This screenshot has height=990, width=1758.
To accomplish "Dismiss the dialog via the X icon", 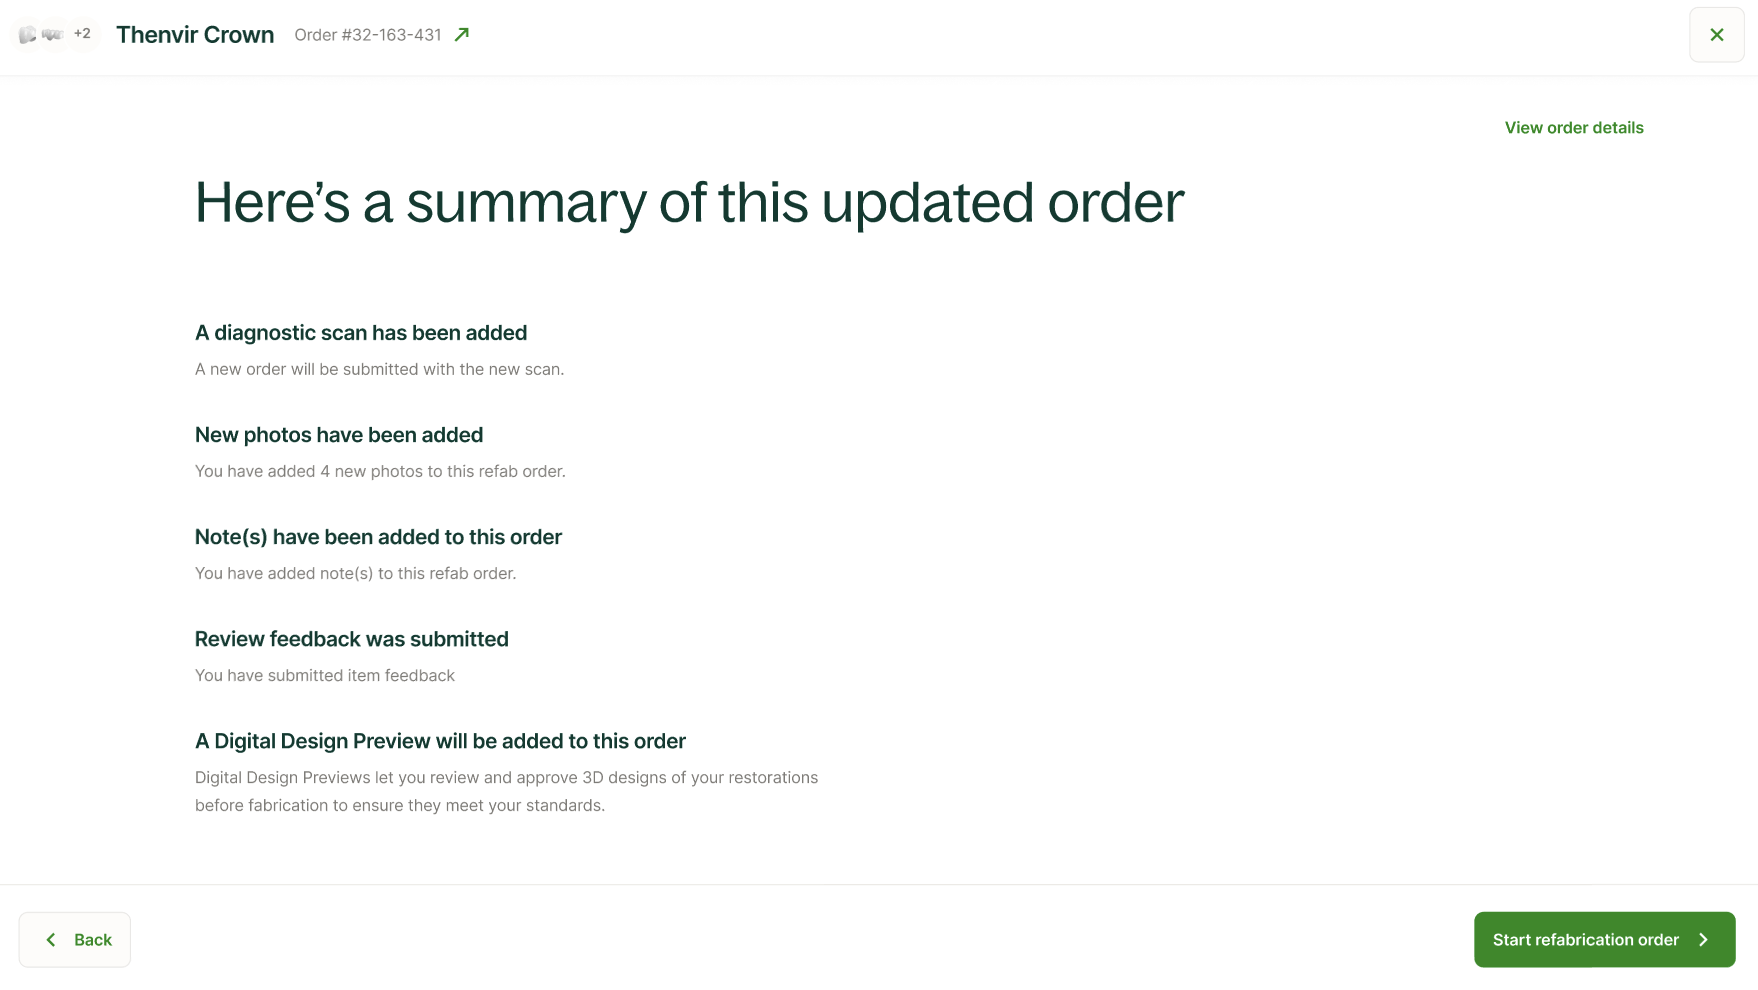I will tap(1716, 34).
